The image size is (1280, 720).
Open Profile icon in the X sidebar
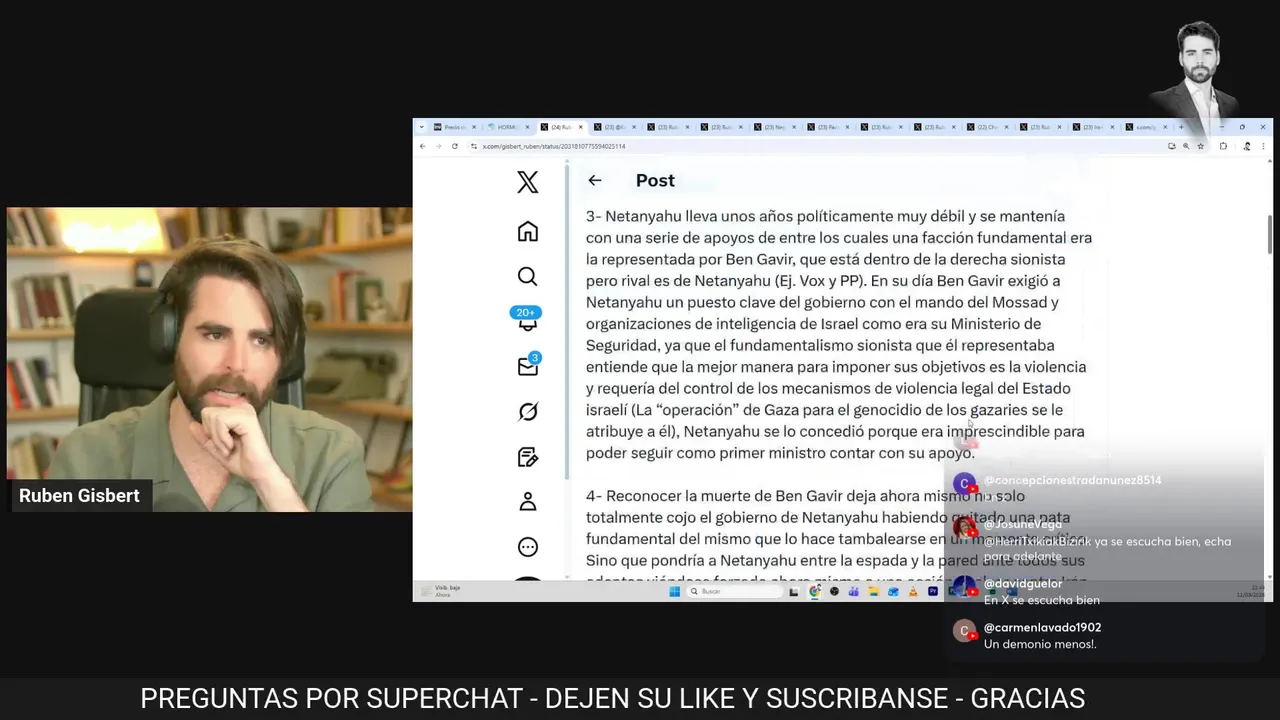pyautogui.click(x=528, y=502)
